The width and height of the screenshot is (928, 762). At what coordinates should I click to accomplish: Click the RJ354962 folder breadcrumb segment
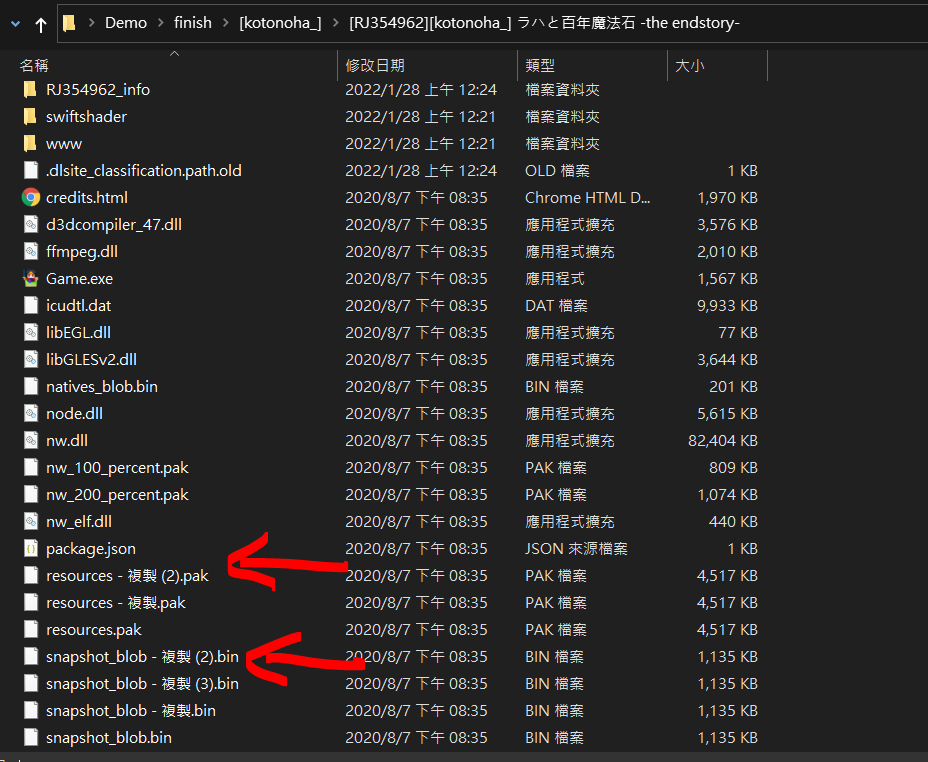(x=544, y=22)
